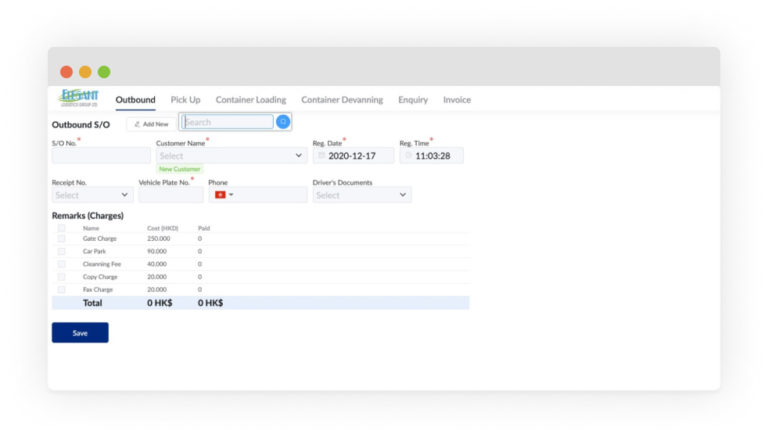This screenshot has width=768, height=438.
Task: Focus the Vehicle Plate No. field
Action: (171, 195)
